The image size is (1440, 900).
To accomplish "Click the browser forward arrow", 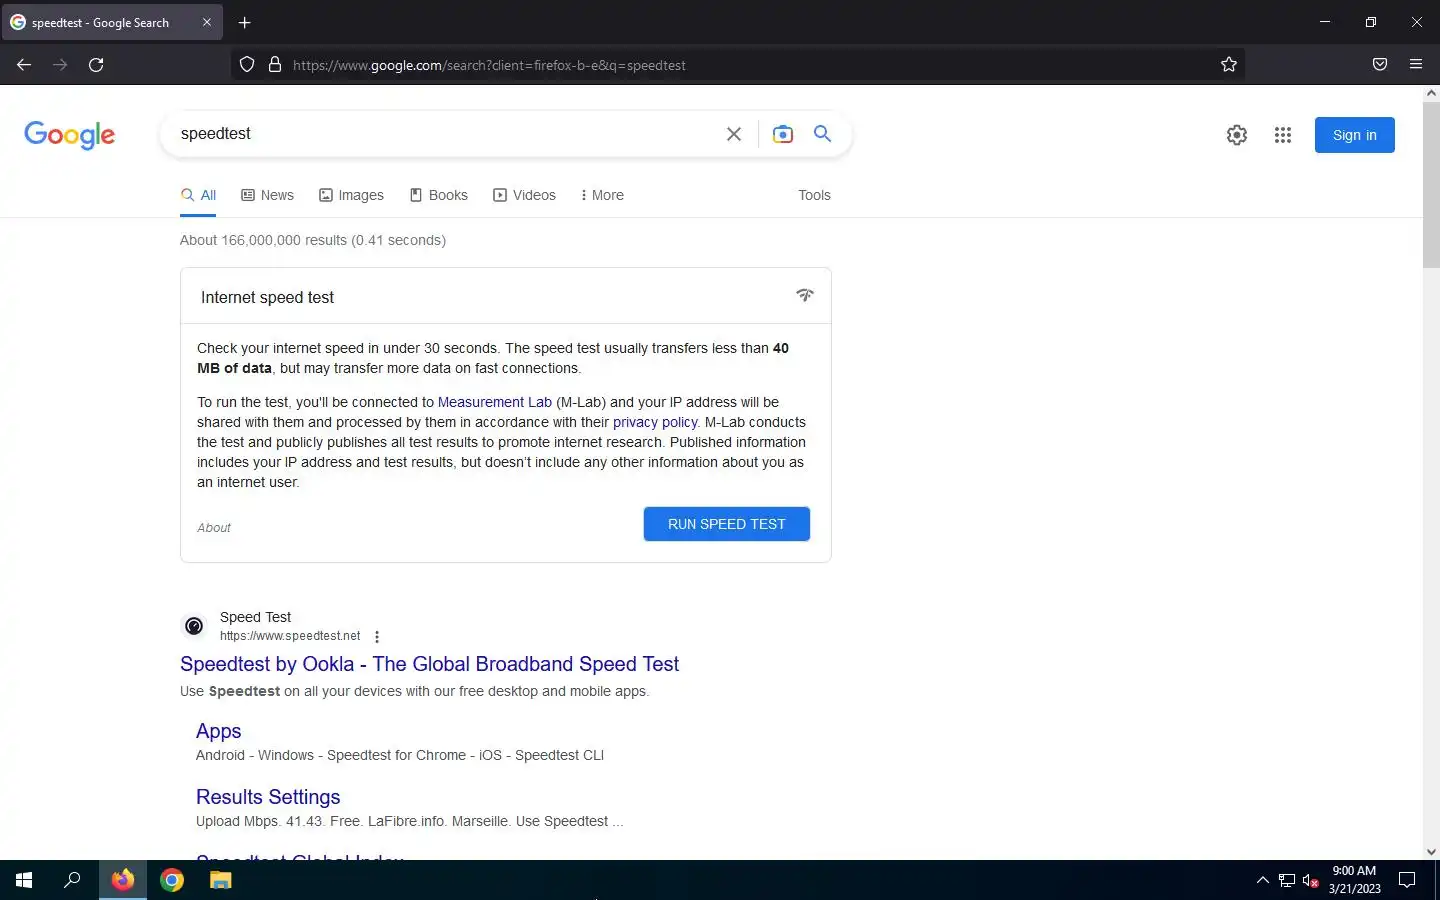I will click(60, 65).
